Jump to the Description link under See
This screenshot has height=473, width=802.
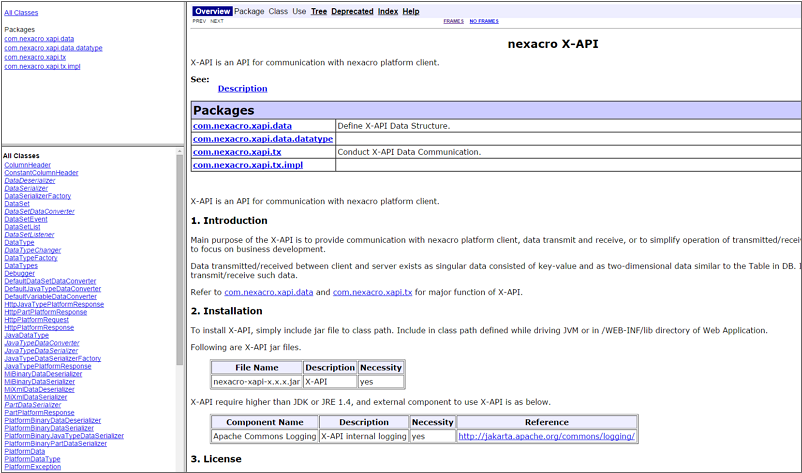(x=242, y=88)
